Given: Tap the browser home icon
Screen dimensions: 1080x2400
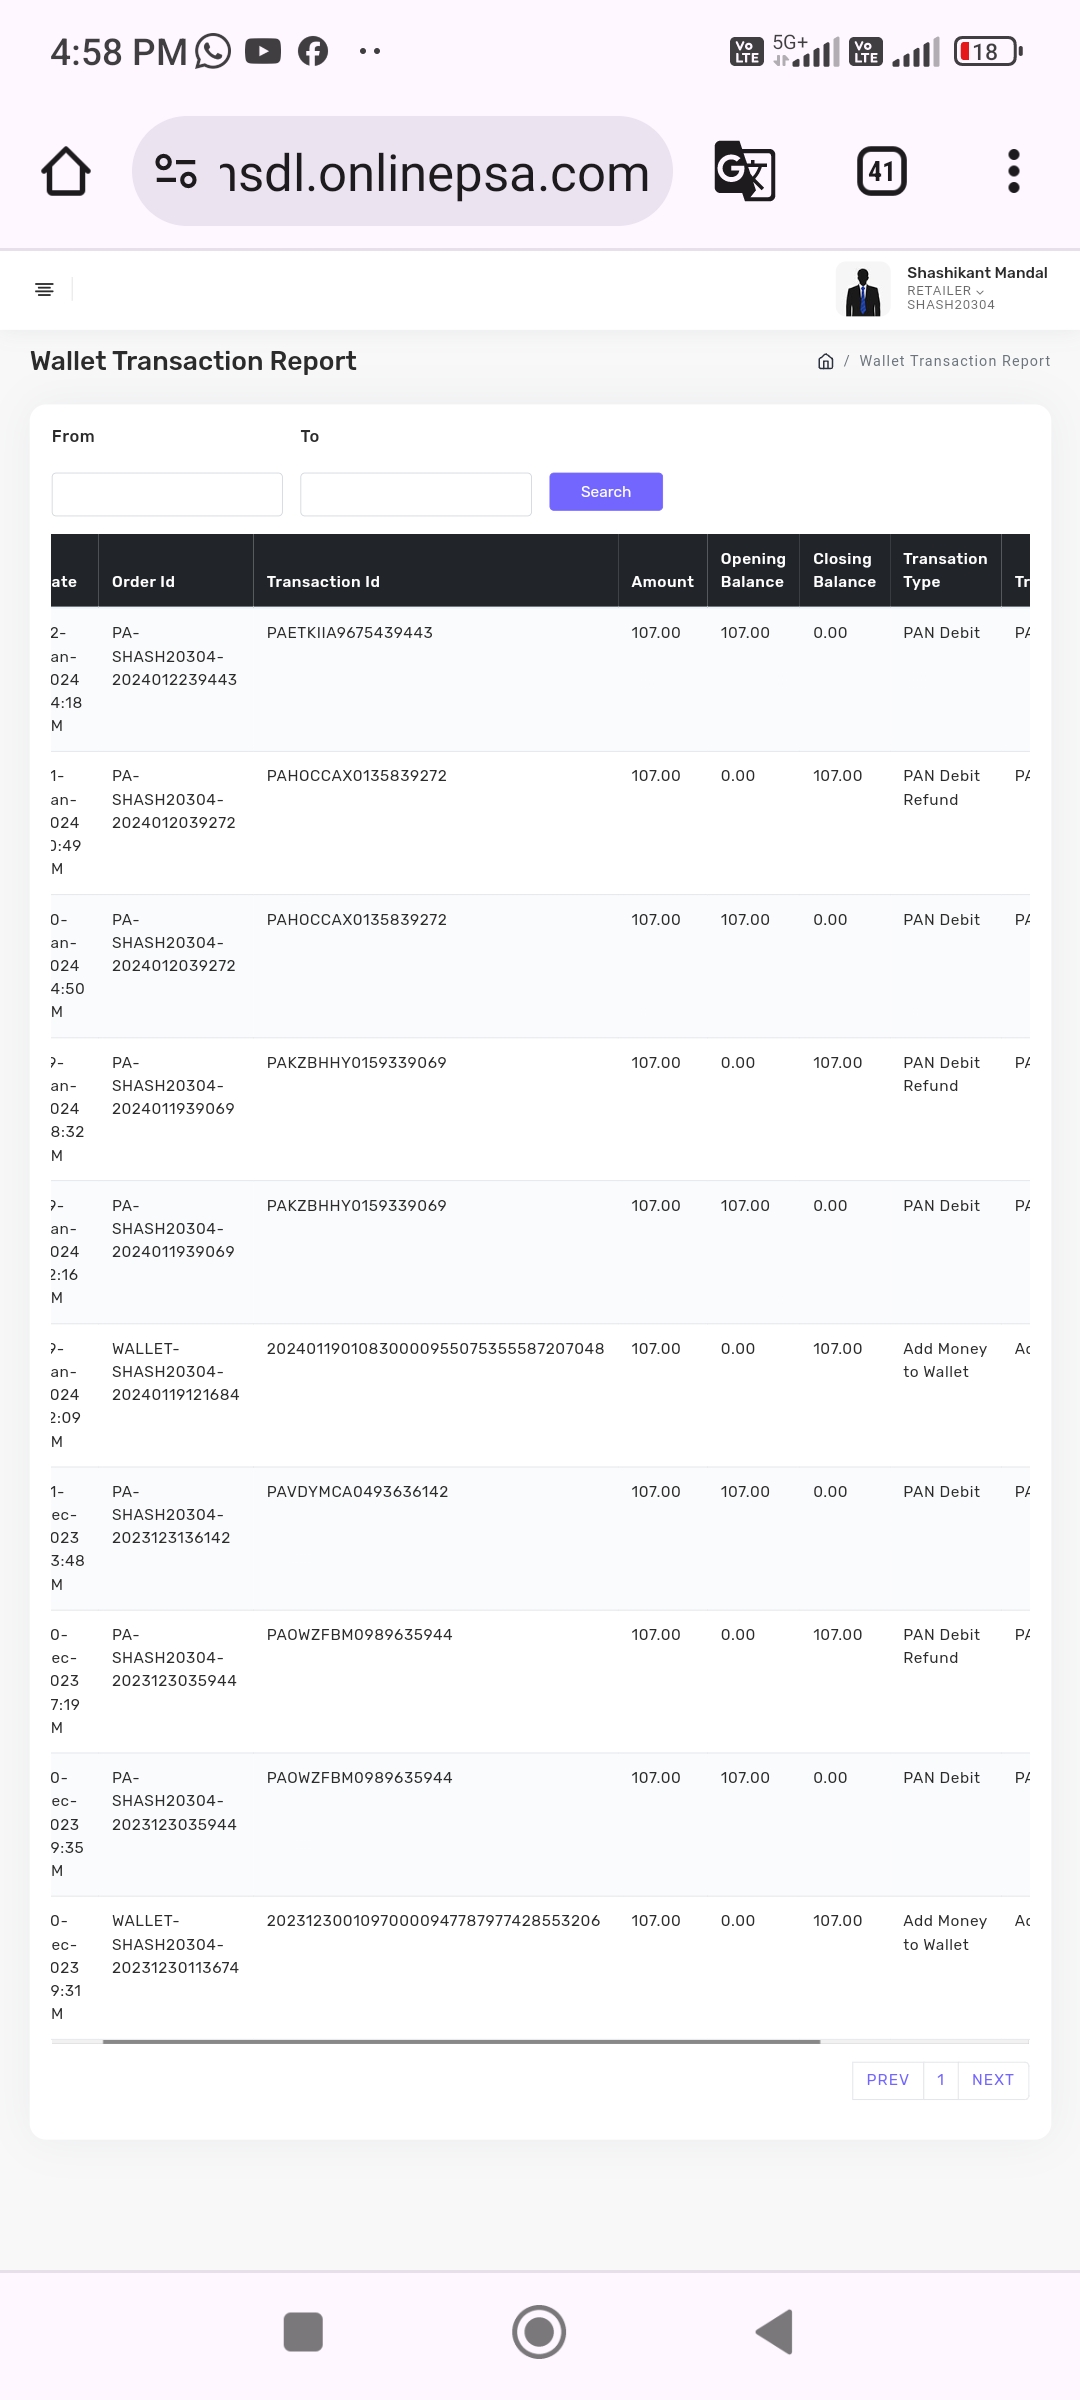Looking at the screenshot, I should 66,172.
